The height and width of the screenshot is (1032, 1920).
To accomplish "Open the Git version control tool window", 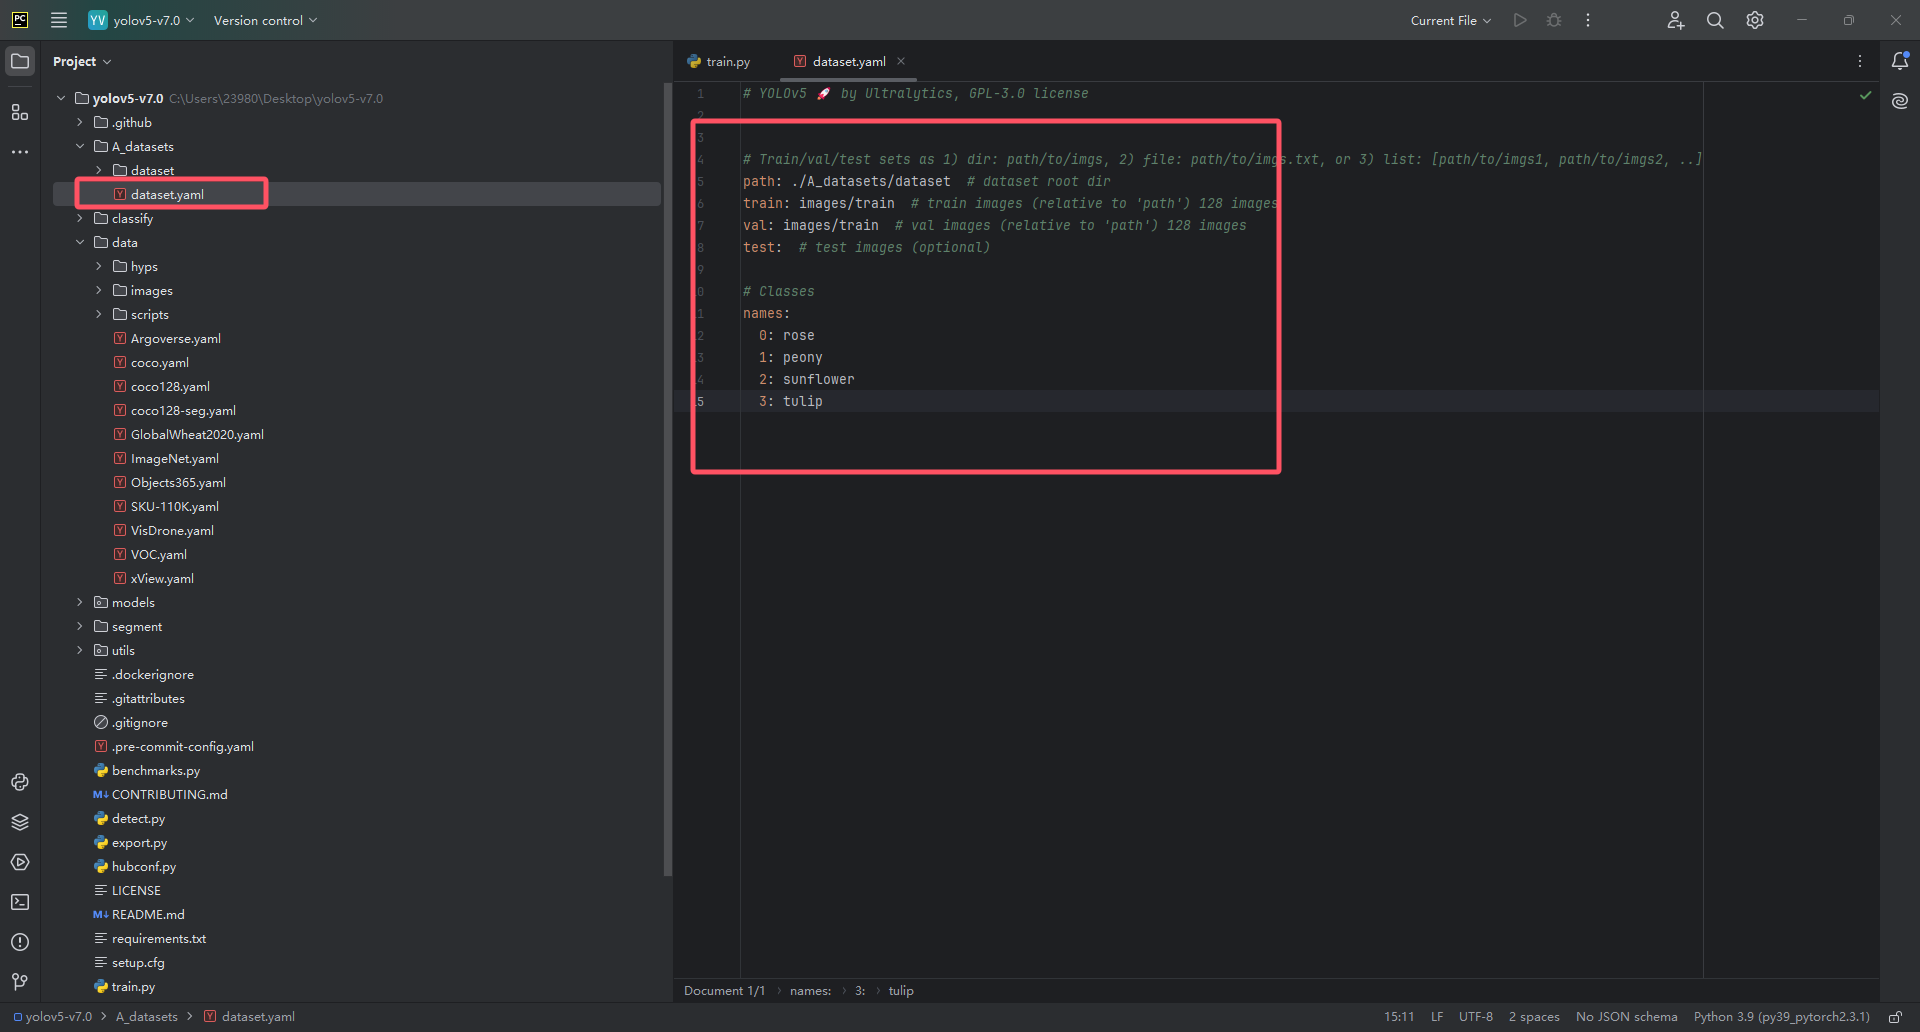I will tap(20, 982).
